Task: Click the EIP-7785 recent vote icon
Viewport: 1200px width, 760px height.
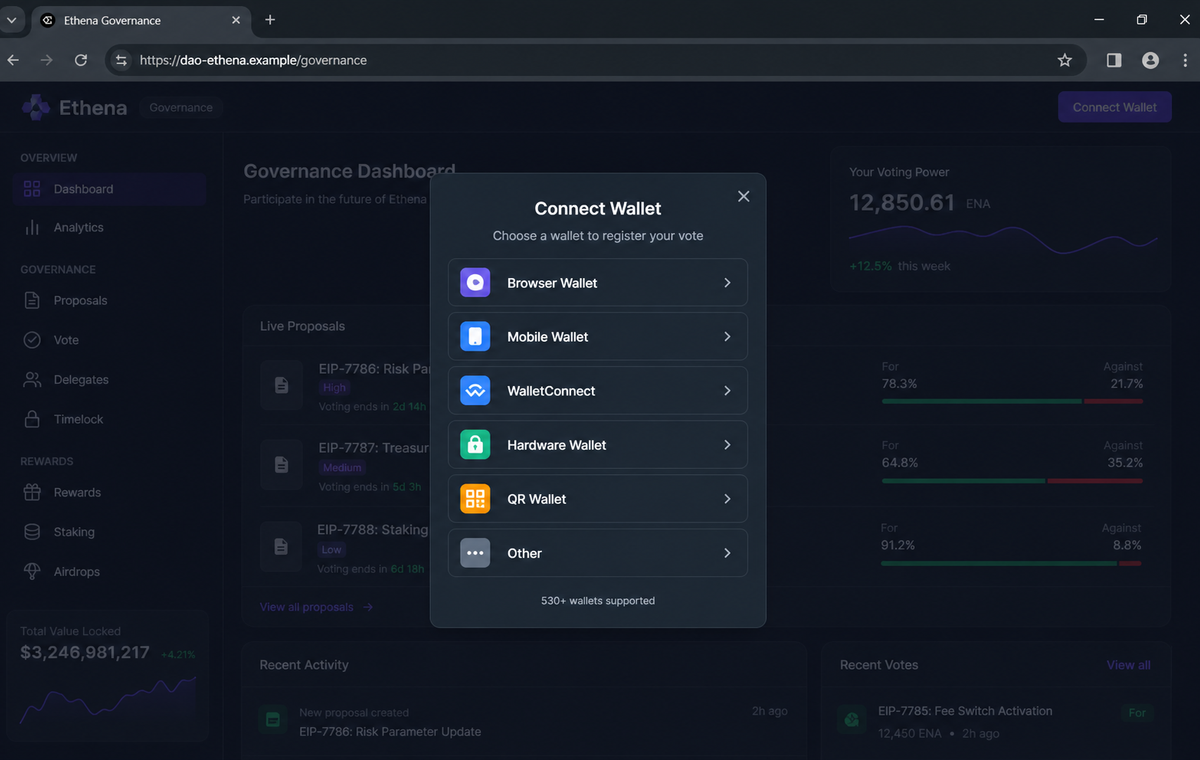Action: coord(852,719)
